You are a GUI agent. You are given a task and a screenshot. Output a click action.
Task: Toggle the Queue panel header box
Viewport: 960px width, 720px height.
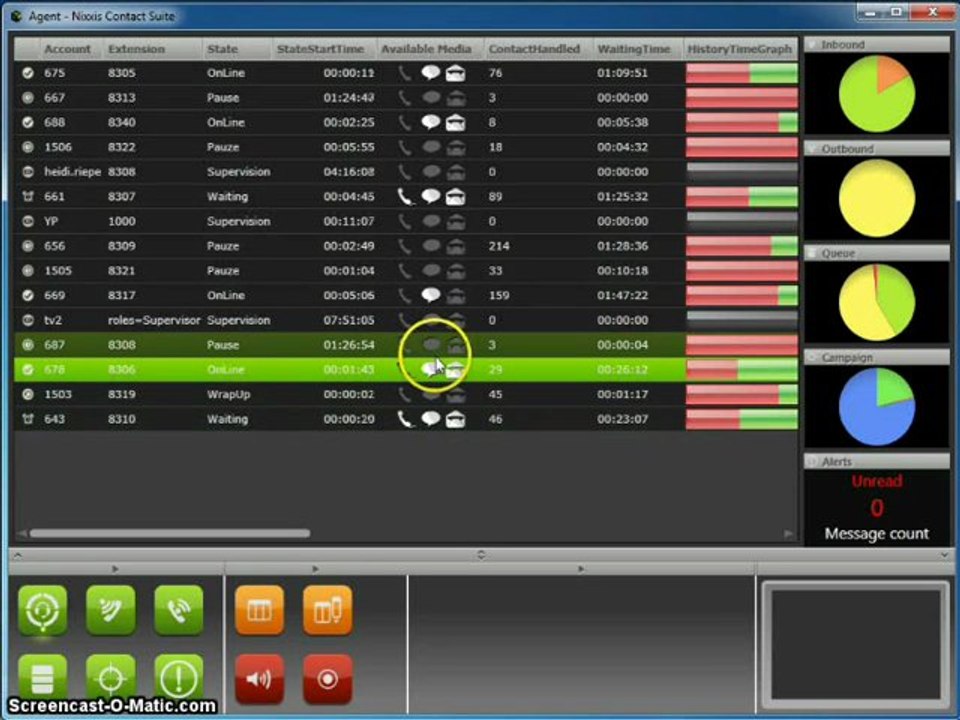[812, 253]
